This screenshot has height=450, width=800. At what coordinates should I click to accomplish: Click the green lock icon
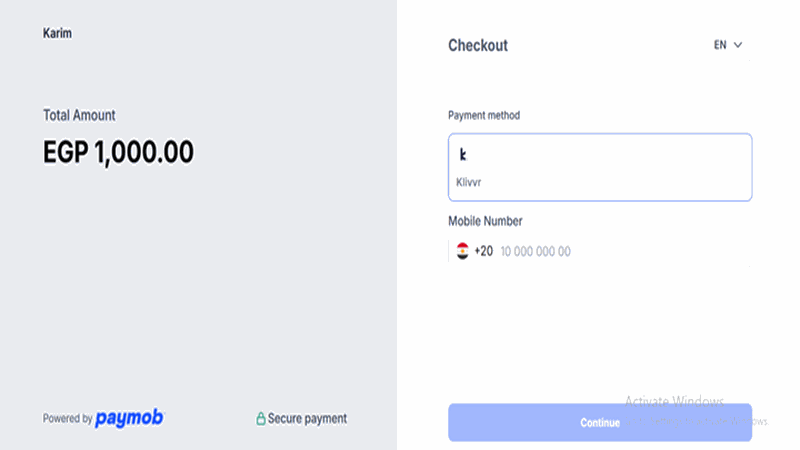(261, 419)
